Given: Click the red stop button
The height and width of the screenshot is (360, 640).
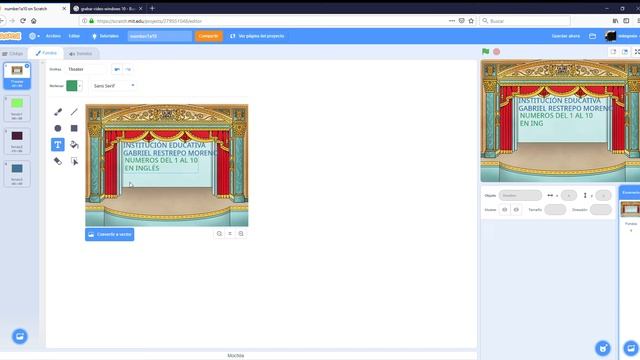Looking at the screenshot, I should coord(496,51).
